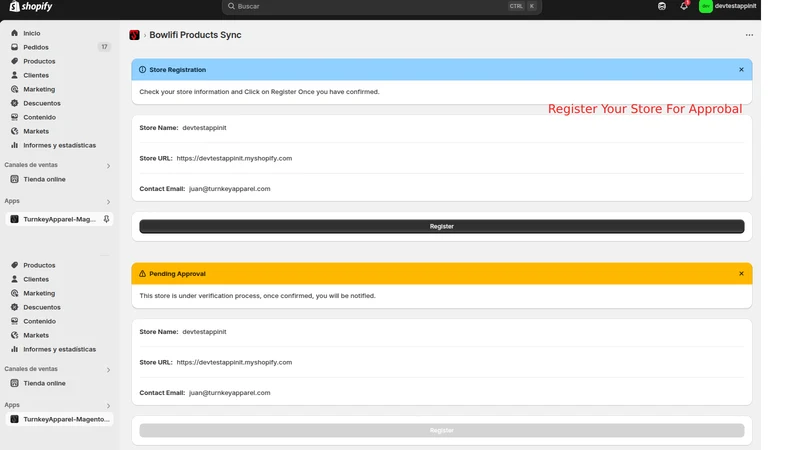Click storefront icon of Tienda online above TurnkeyApparel-Mag...

(14, 179)
